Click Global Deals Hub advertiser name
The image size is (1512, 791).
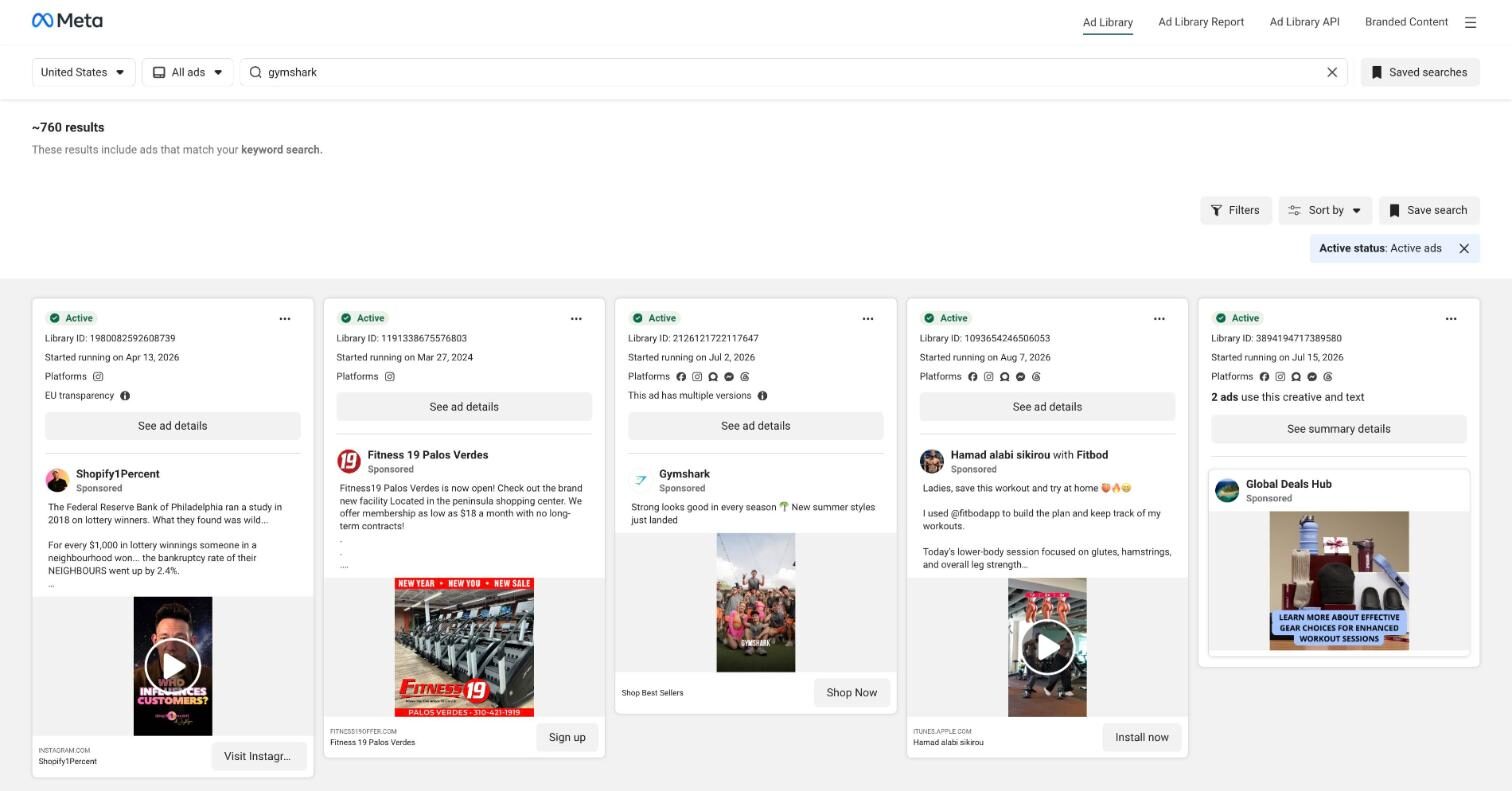pyautogui.click(x=1289, y=484)
